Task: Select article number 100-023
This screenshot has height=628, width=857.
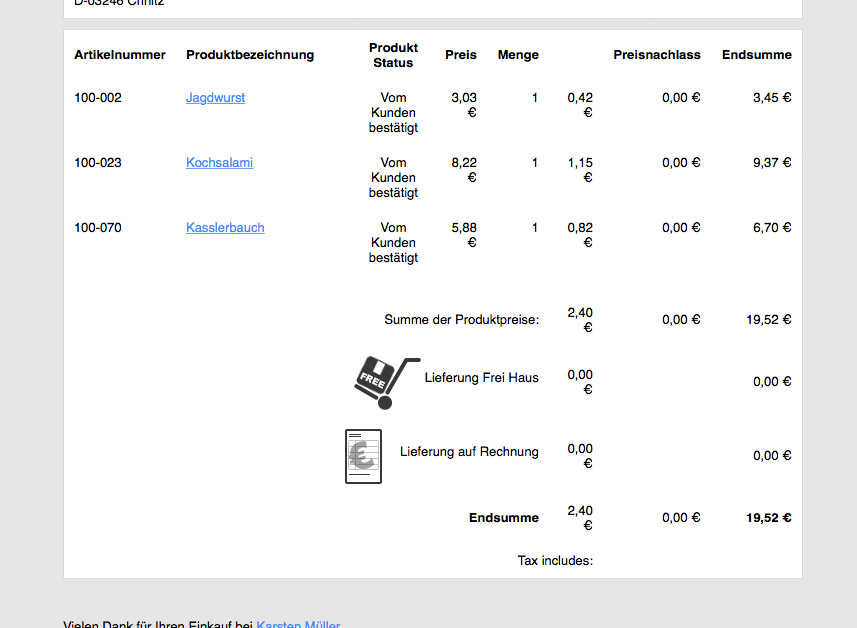Action: pos(98,163)
